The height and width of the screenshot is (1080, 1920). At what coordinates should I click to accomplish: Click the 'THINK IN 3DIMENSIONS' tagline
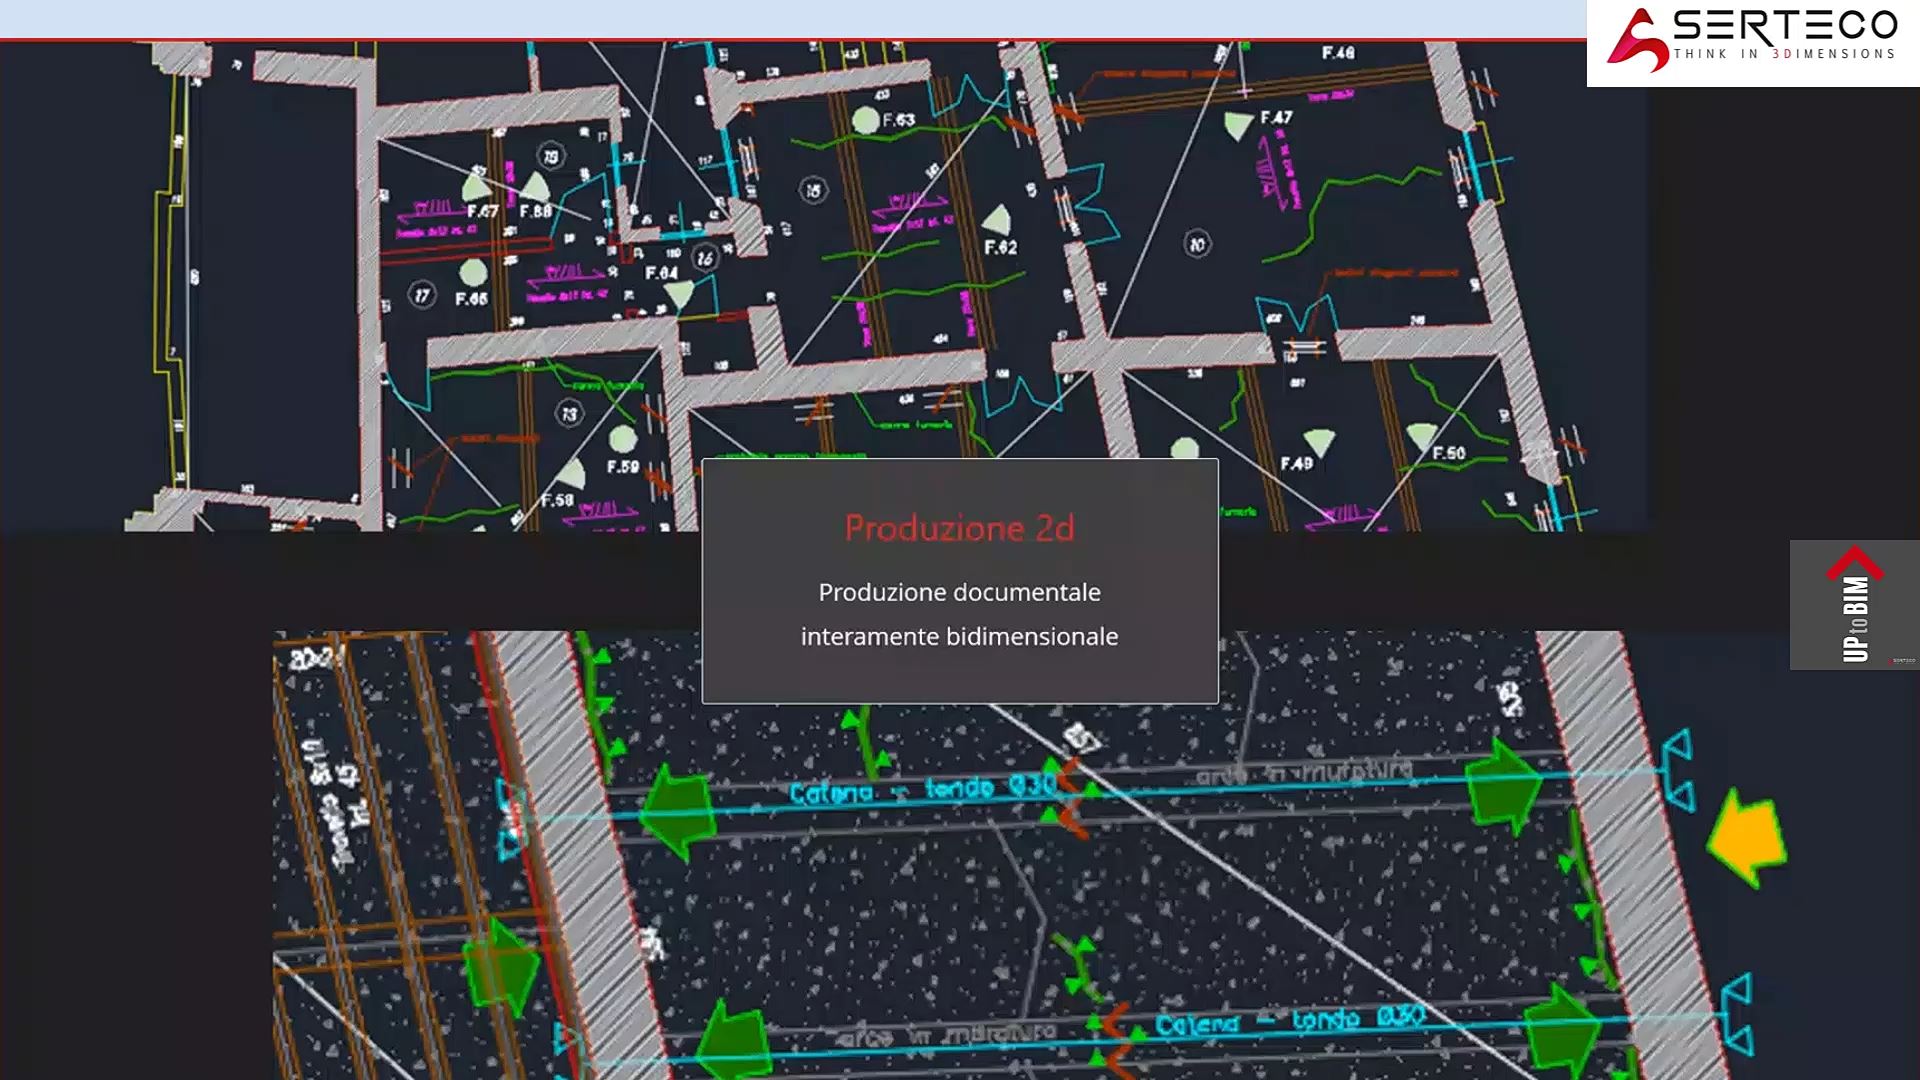pyautogui.click(x=1785, y=54)
